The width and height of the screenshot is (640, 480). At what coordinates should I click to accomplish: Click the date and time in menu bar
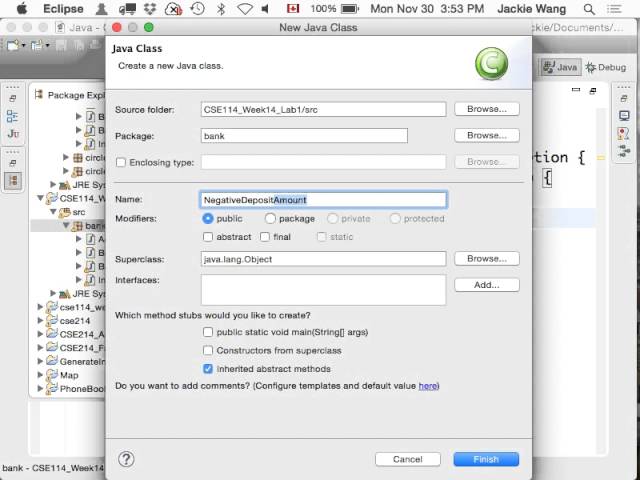(427, 9)
